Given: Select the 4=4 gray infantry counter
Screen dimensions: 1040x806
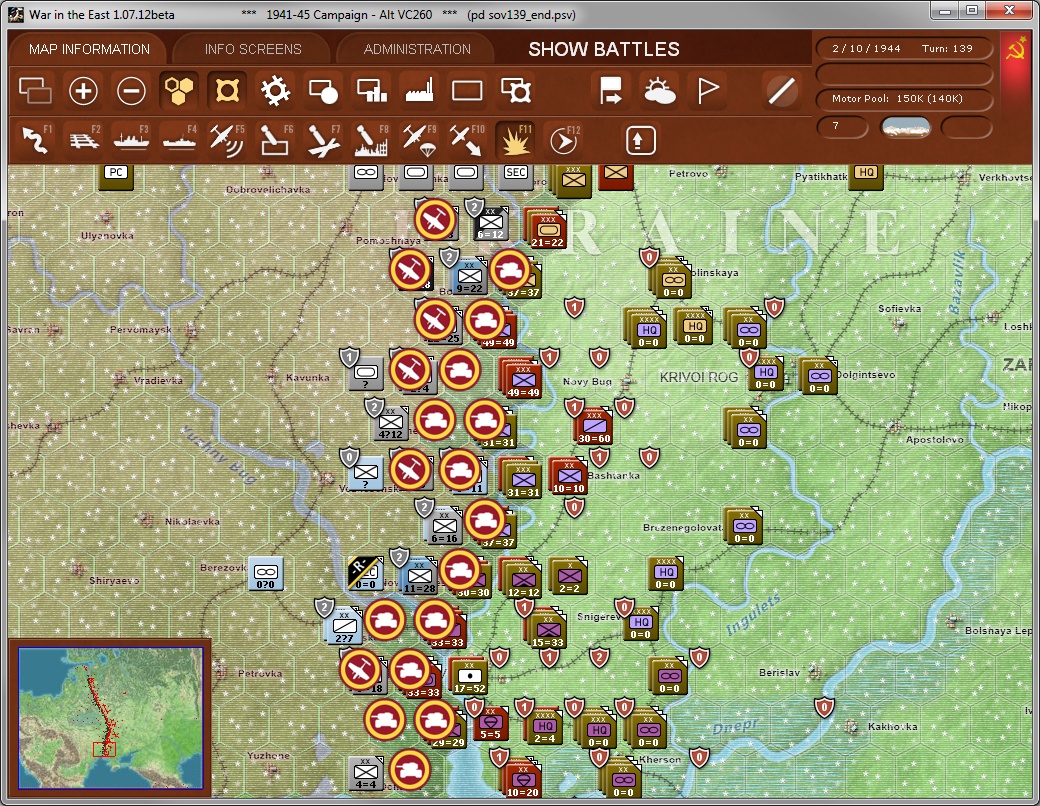Looking at the screenshot, I should [365, 773].
